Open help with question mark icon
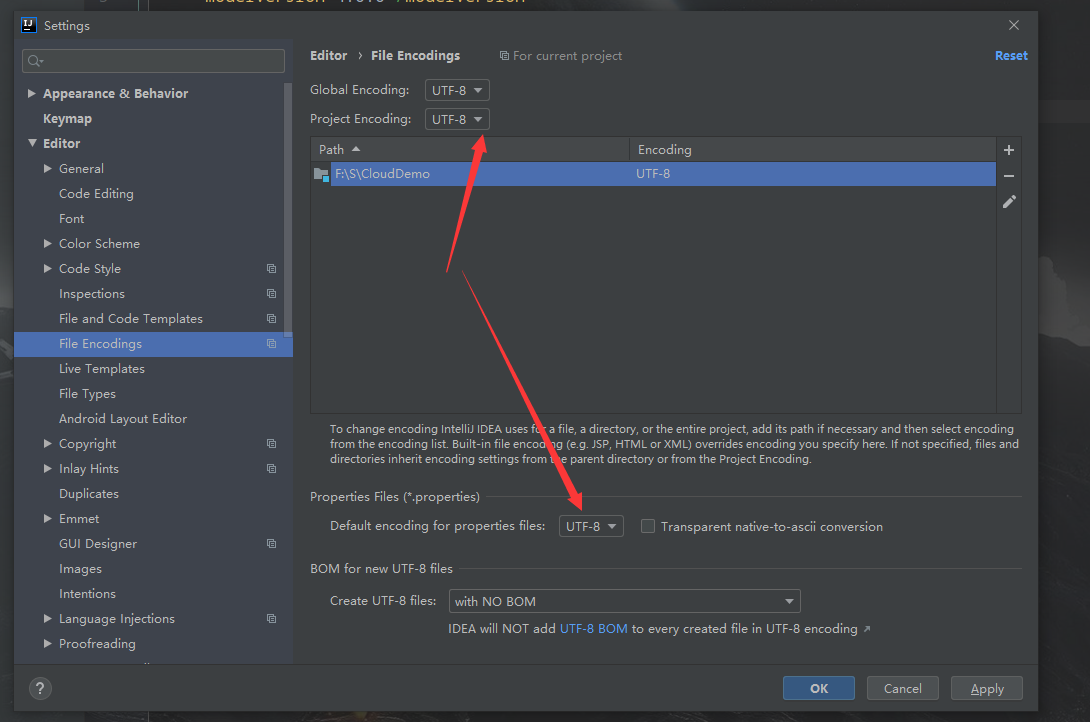This screenshot has width=1090, height=722. coord(40,688)
